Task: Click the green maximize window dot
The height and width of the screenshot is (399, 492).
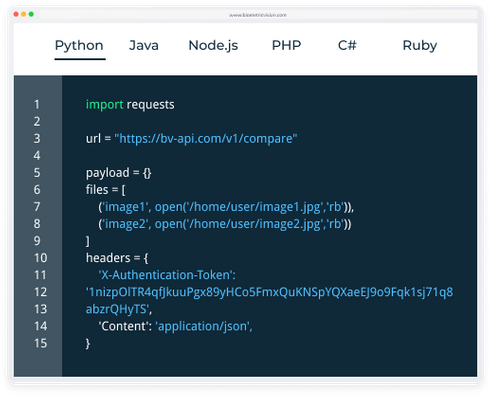Action: pos(31,14)
